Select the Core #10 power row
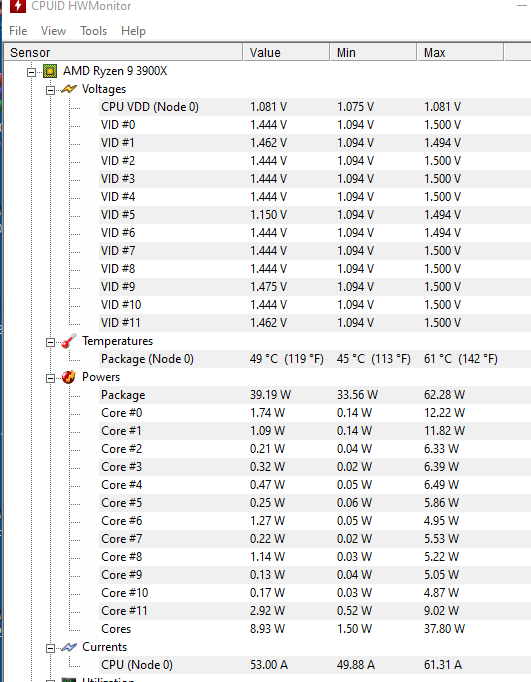The height and width of the screenshot is (682, 531). coord(315,593)
